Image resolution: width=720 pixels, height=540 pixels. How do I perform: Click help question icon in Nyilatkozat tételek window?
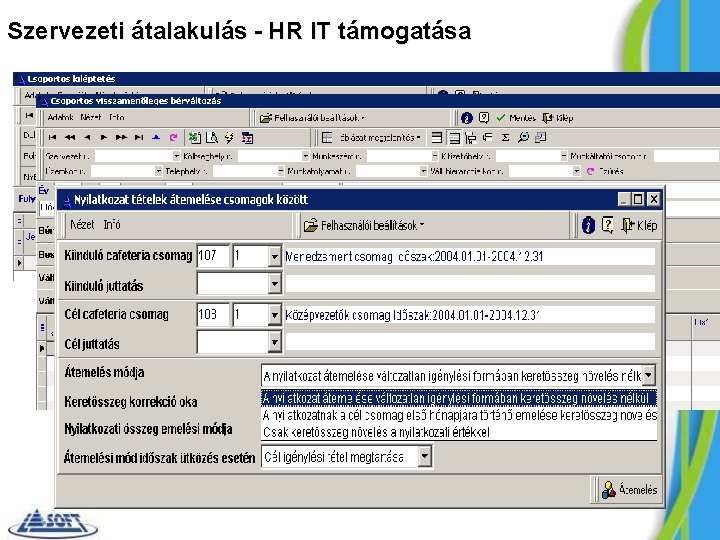(x=607, y=225)
